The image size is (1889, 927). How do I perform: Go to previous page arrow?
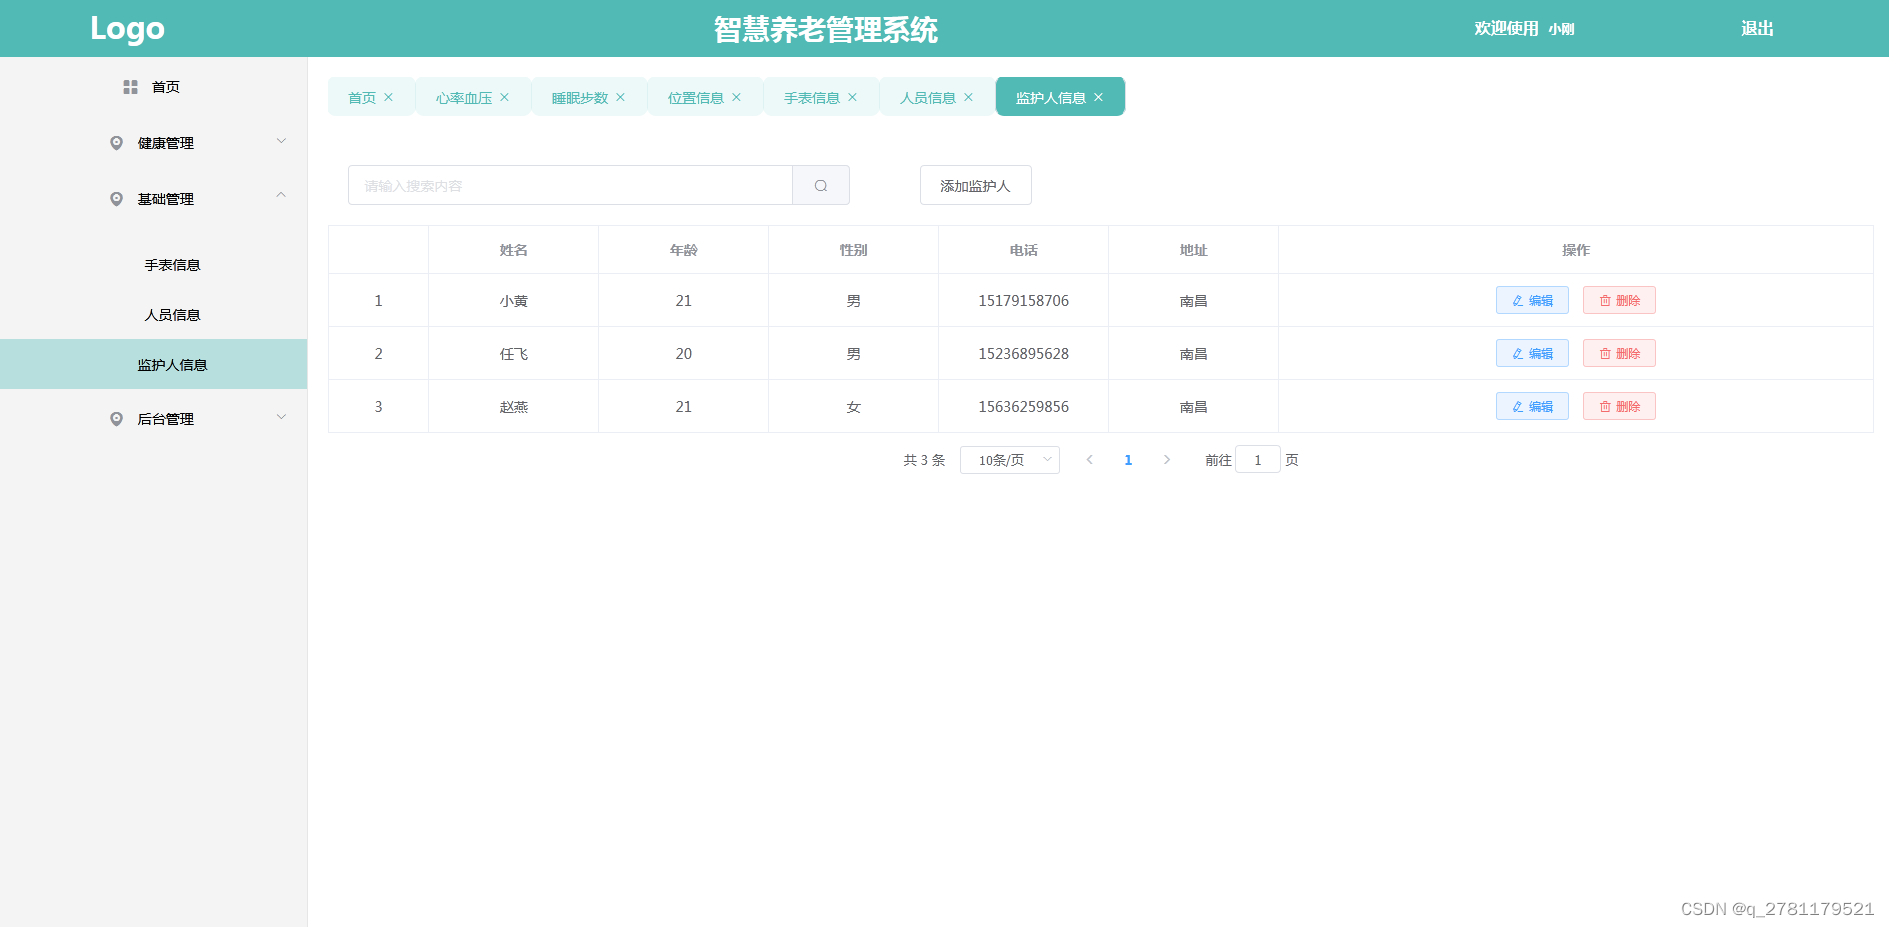pos(1090,460)
